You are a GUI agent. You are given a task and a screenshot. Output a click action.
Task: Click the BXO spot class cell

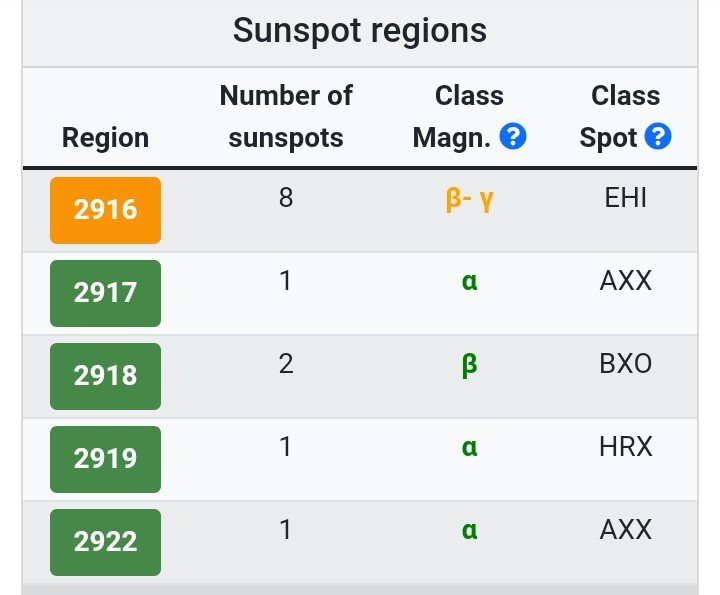point(625,364)
